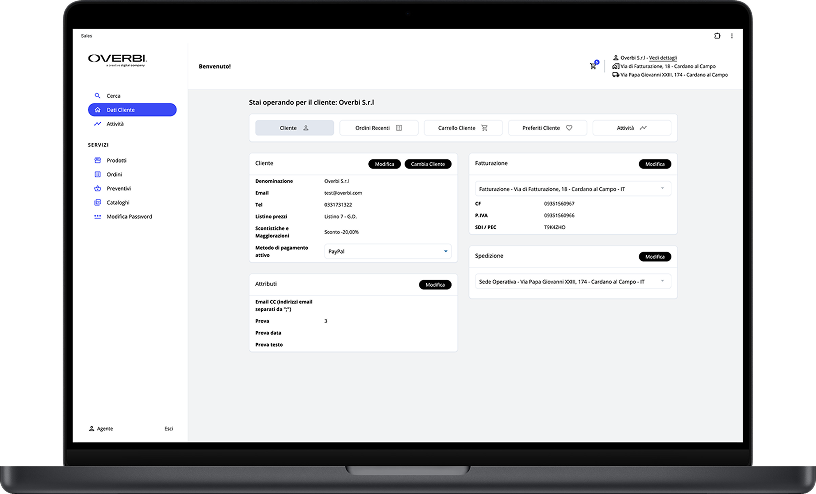Open Attività chart icon in sidebar
The image size is (816, 494).
click(97, 124)
